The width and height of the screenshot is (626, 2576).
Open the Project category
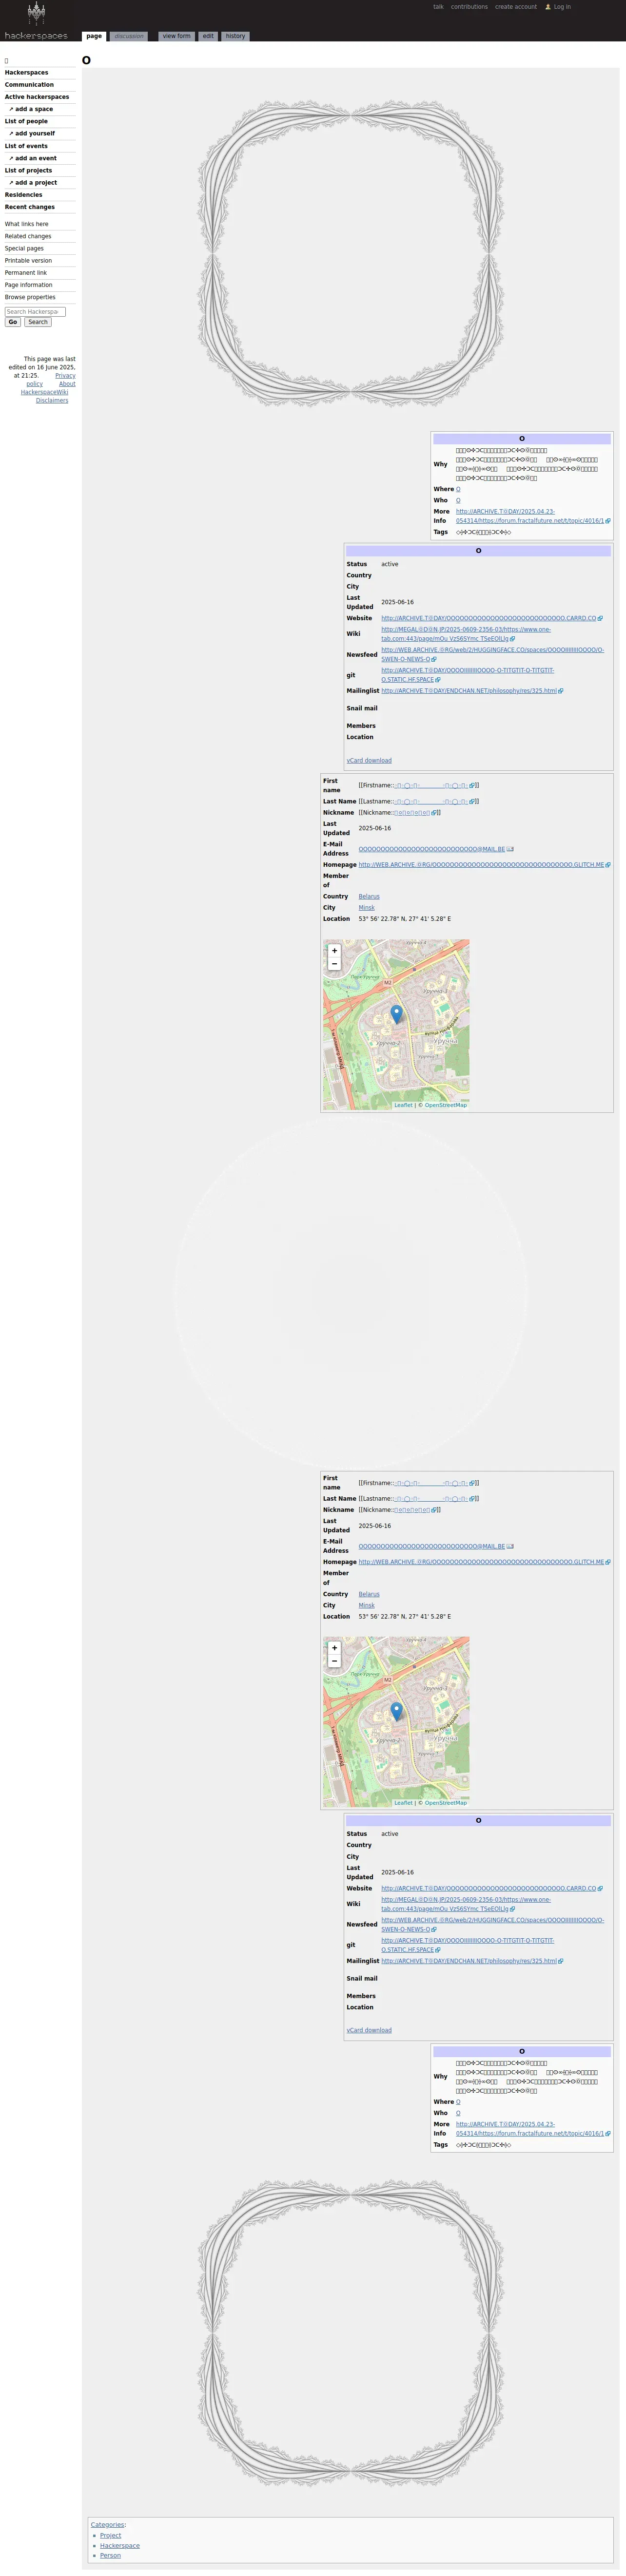pyautogui.click(x=110, y=2535)
